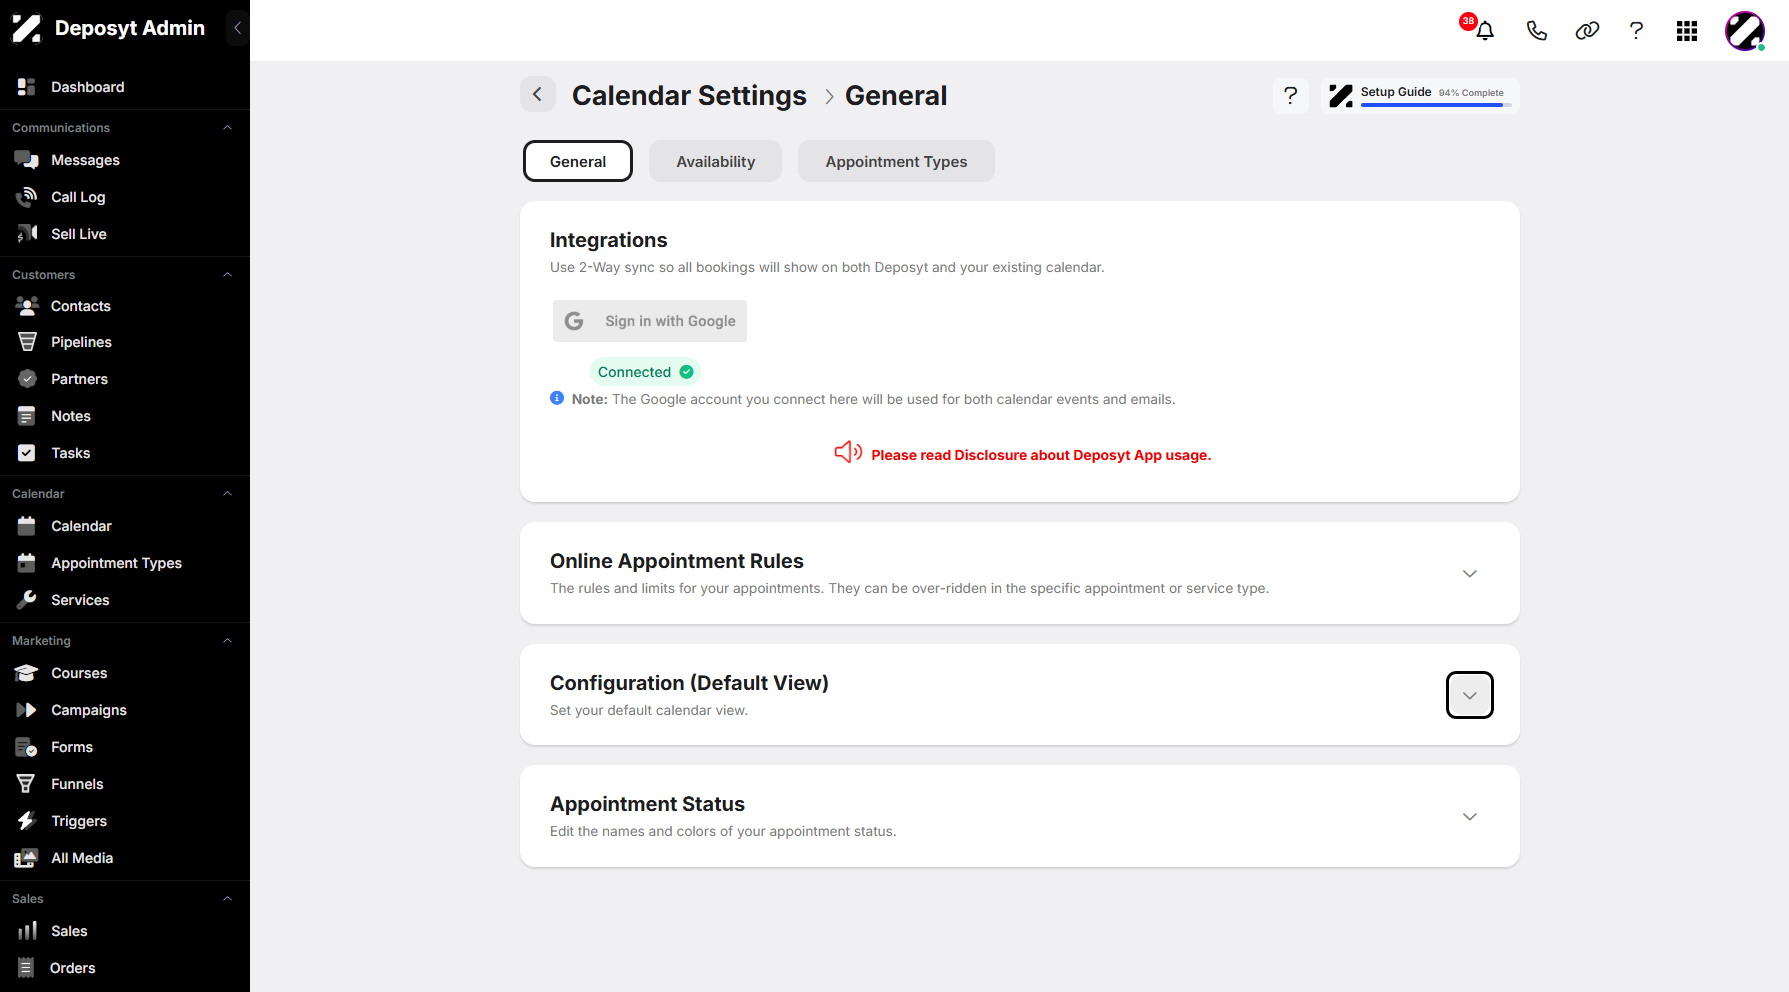
Task: Click the question mark help icon in the top bar
Action: (x=1636, y=31)
